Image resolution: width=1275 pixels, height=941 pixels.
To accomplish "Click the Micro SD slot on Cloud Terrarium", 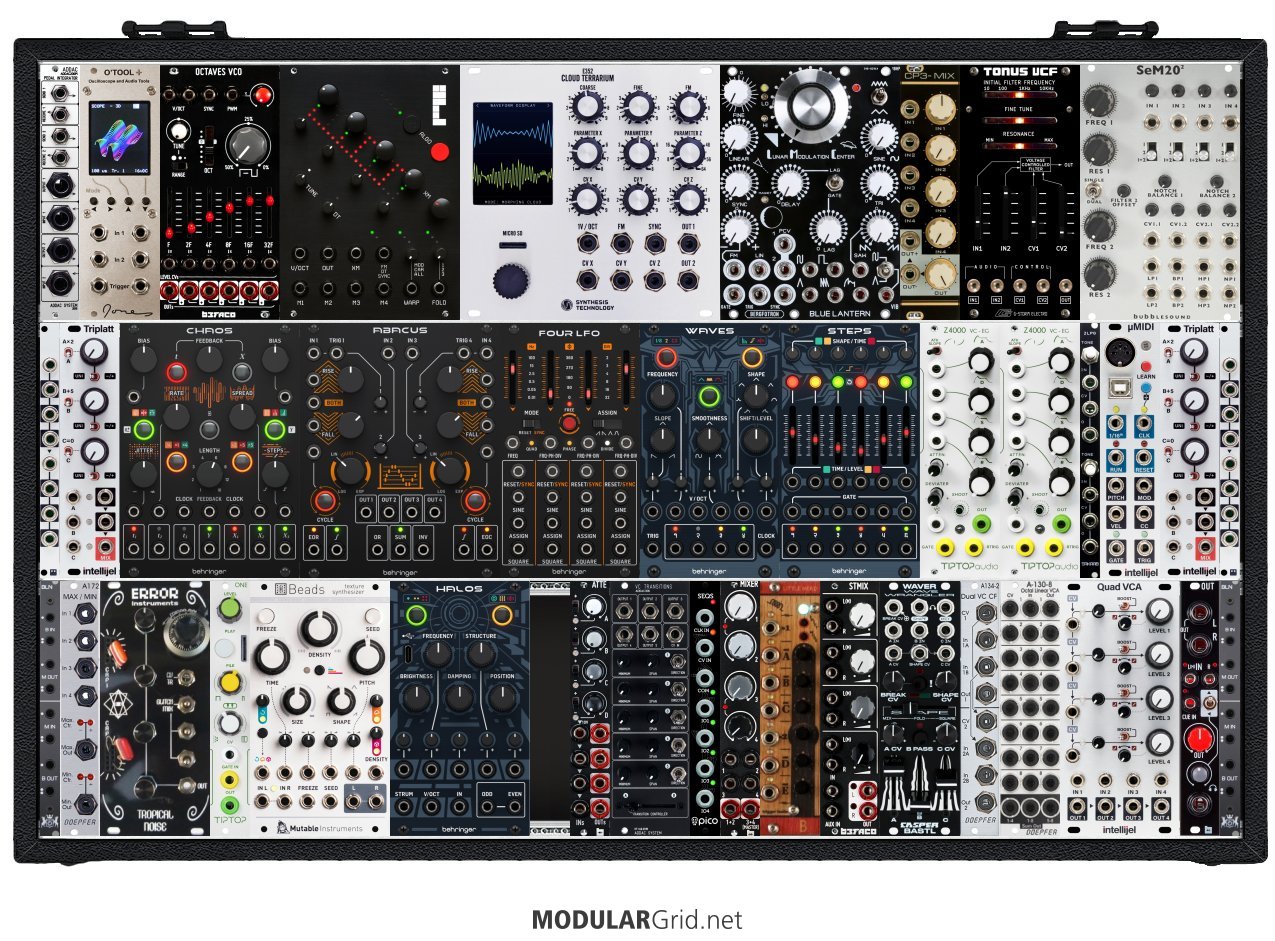I will click(x=511, y=243).
